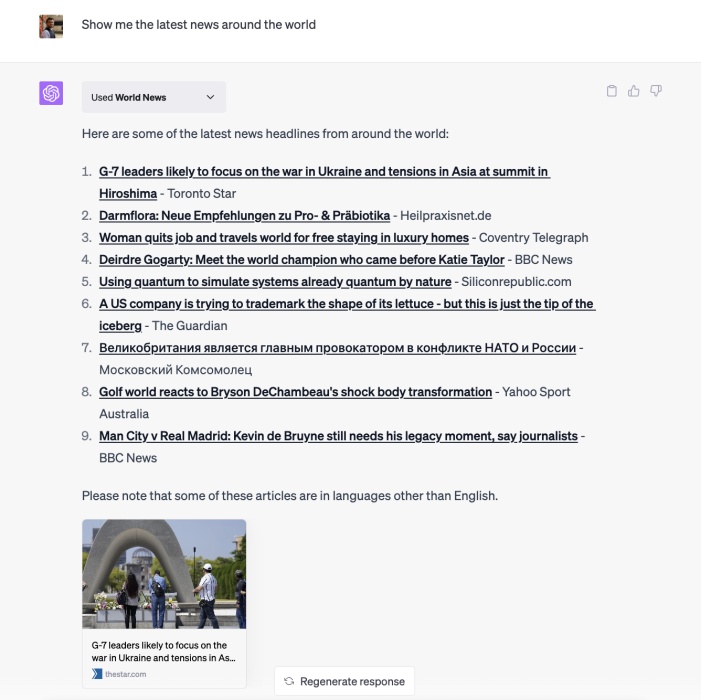Image resolution: width=701 pixels, height=700 pixels.
Task: Open the Man City v Real Madrid link
Action: click(338, 436)
